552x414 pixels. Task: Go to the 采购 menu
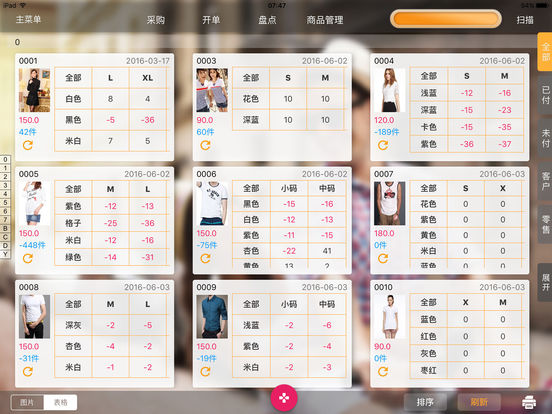[x=156, y=20]
